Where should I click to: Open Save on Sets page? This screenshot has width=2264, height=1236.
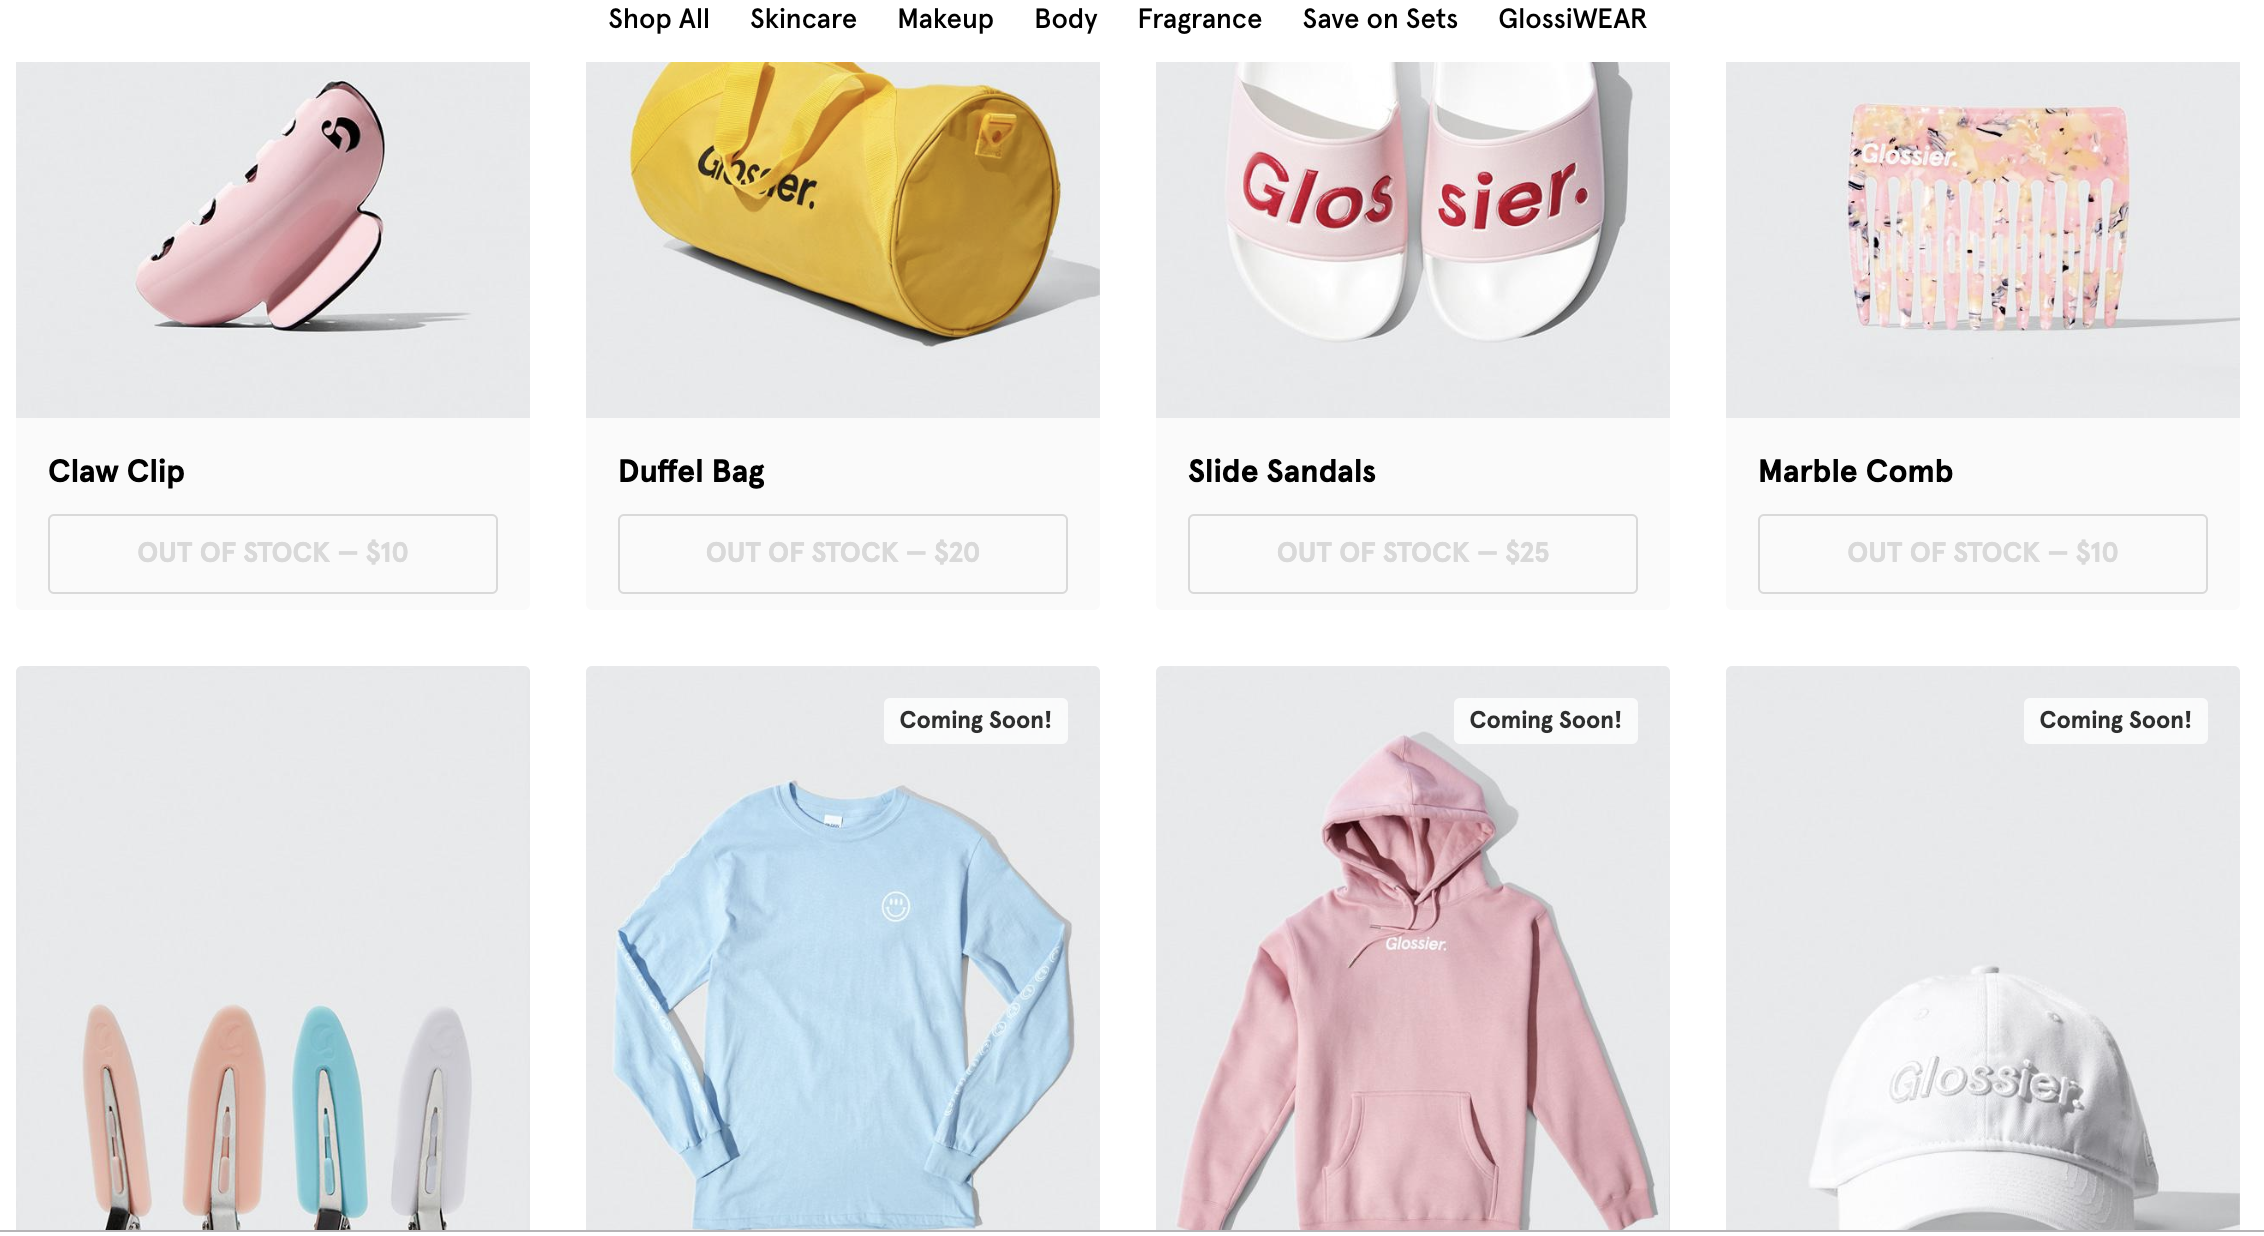[x=1380, y=19]
